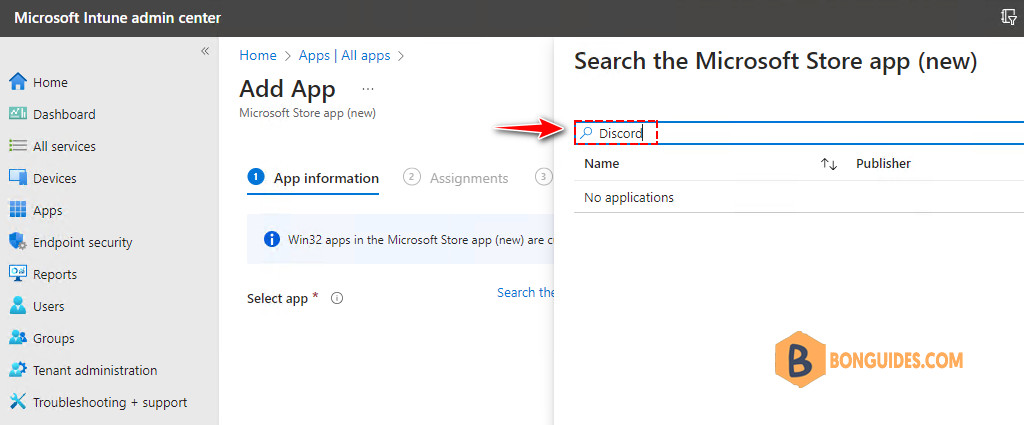This screenshot has width=1024, height=425.
Task: Go to Home breadcrumb link
Action: coord(258,55)
